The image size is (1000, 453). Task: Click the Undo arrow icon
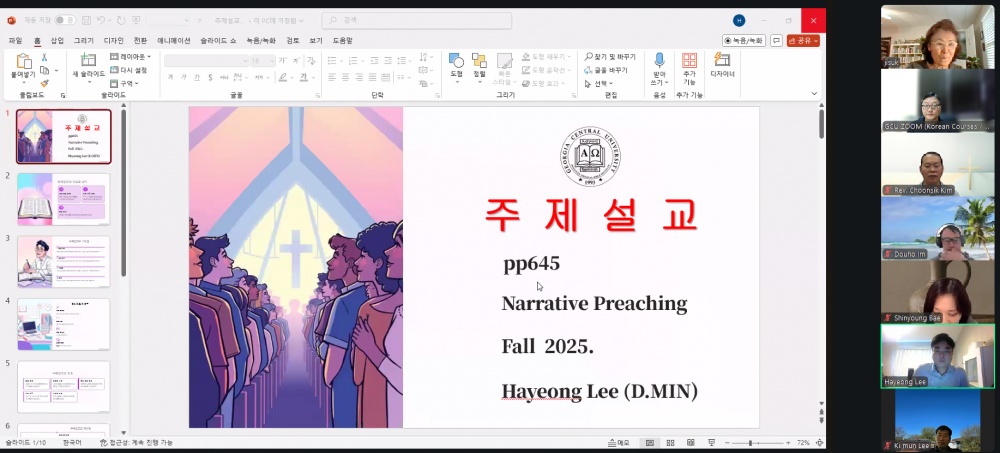(101, 20)
